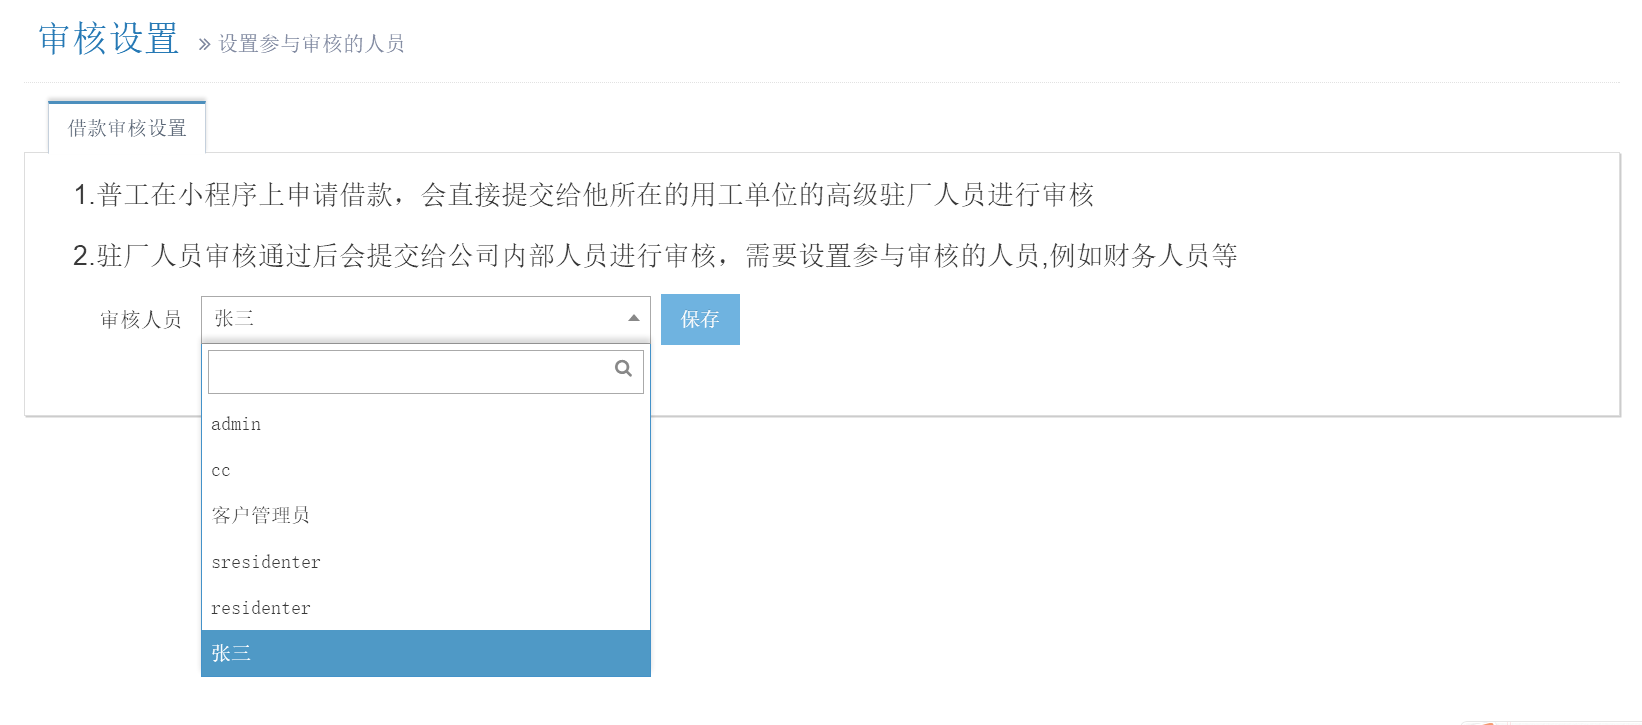Choose the residenter option

click(426, 608)
